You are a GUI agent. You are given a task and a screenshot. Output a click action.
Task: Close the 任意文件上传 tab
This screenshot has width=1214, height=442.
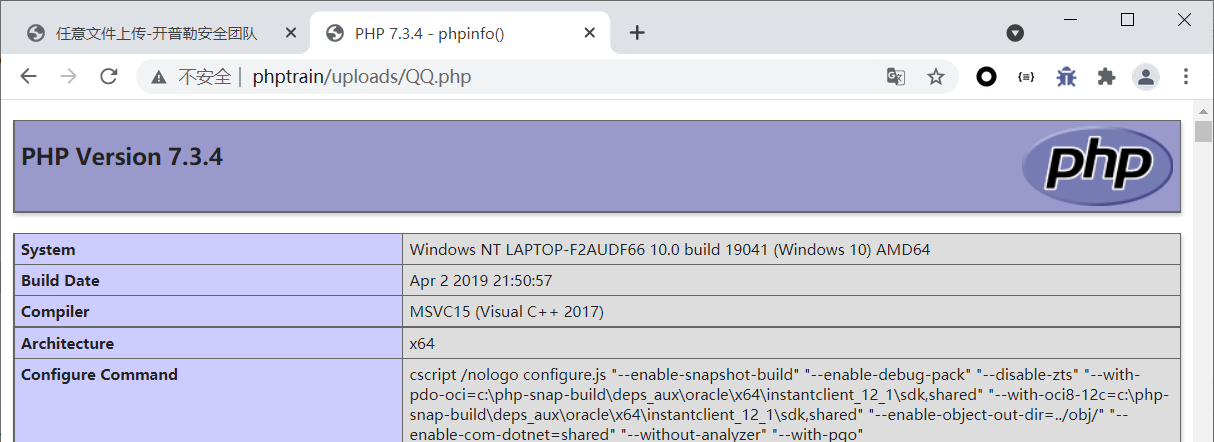(291, 33)
